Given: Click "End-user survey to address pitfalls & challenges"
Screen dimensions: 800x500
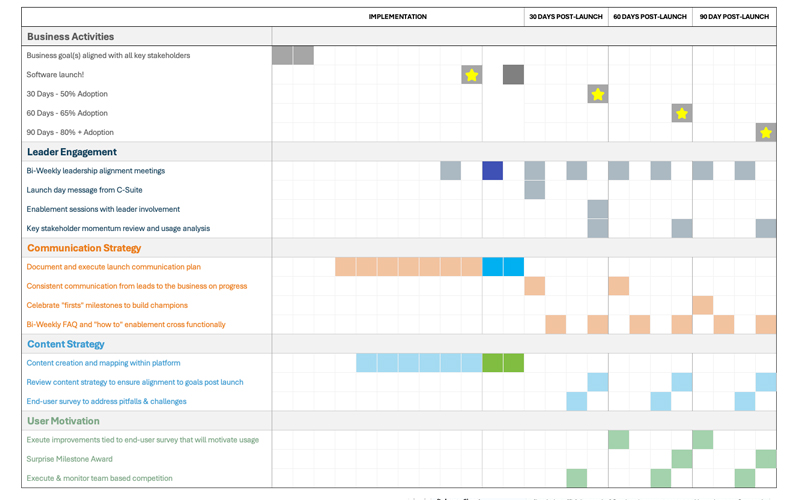Looking at the screenshot, I should tap(106, 402).
